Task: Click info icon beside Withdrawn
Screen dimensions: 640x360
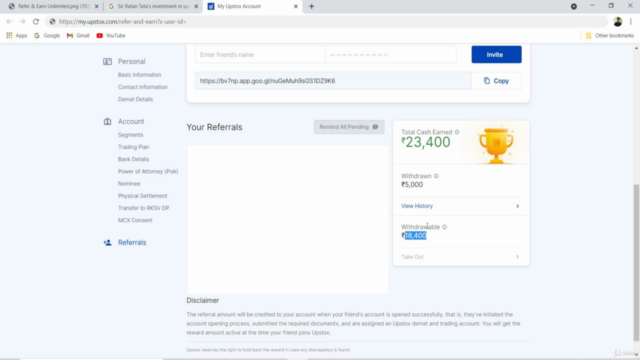Action: pyautogui.click(x=436, y=176)
